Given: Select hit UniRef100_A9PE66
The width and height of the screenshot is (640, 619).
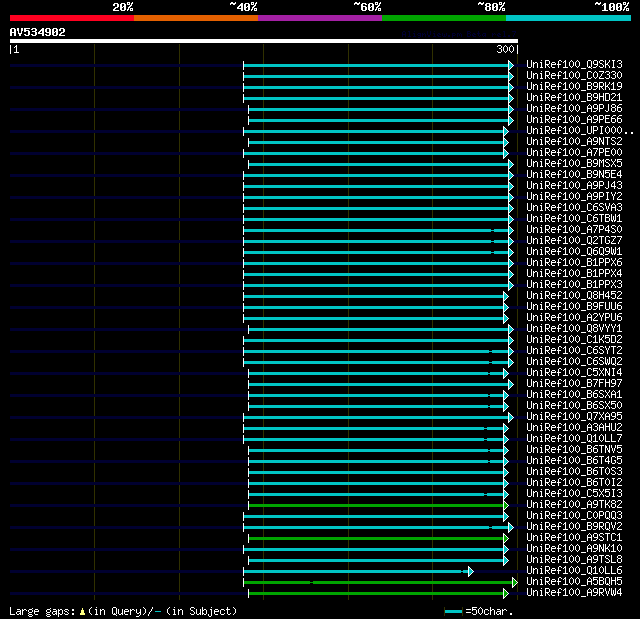Looking at the screenshot, I should pyautogui.click(x=574, y=120).
